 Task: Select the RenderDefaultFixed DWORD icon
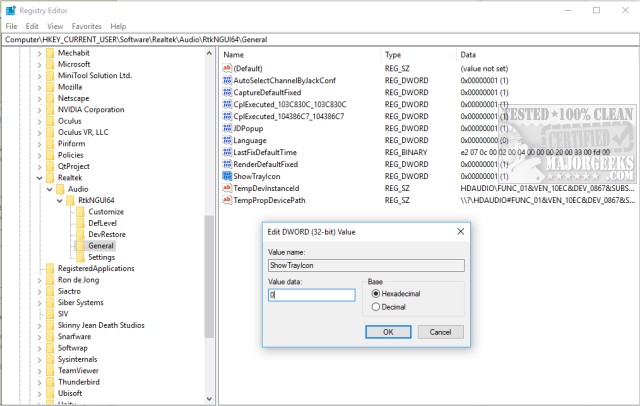pos(227,164)
